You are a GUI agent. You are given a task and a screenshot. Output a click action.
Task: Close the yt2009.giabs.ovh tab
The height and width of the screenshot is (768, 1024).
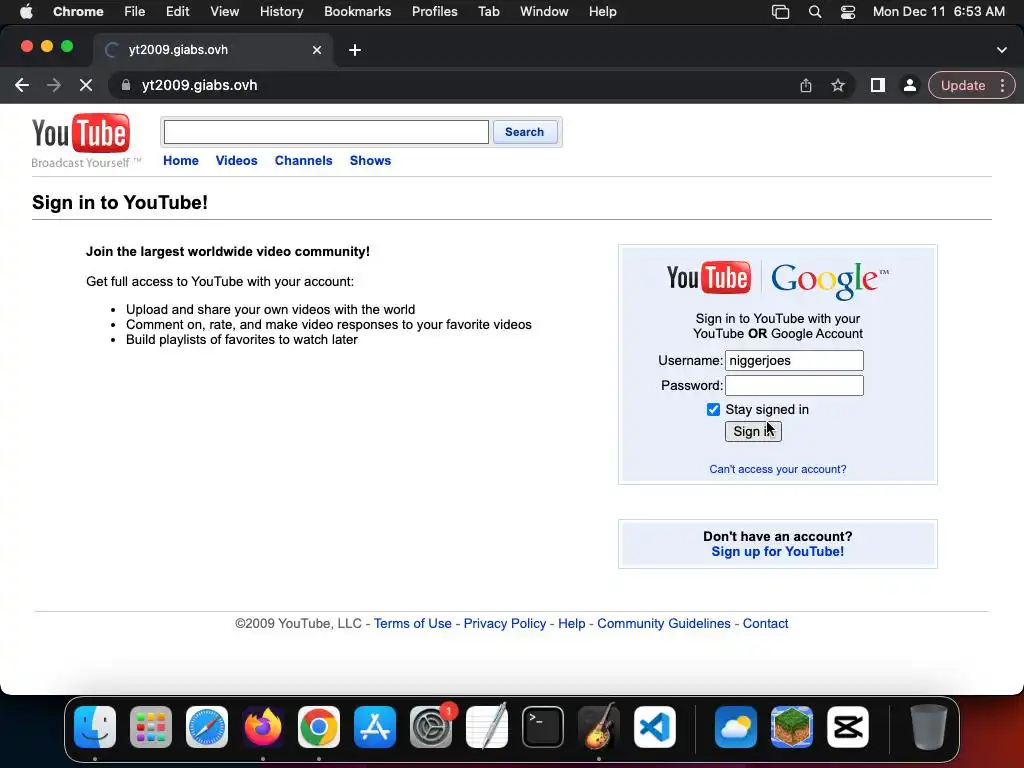317,50
